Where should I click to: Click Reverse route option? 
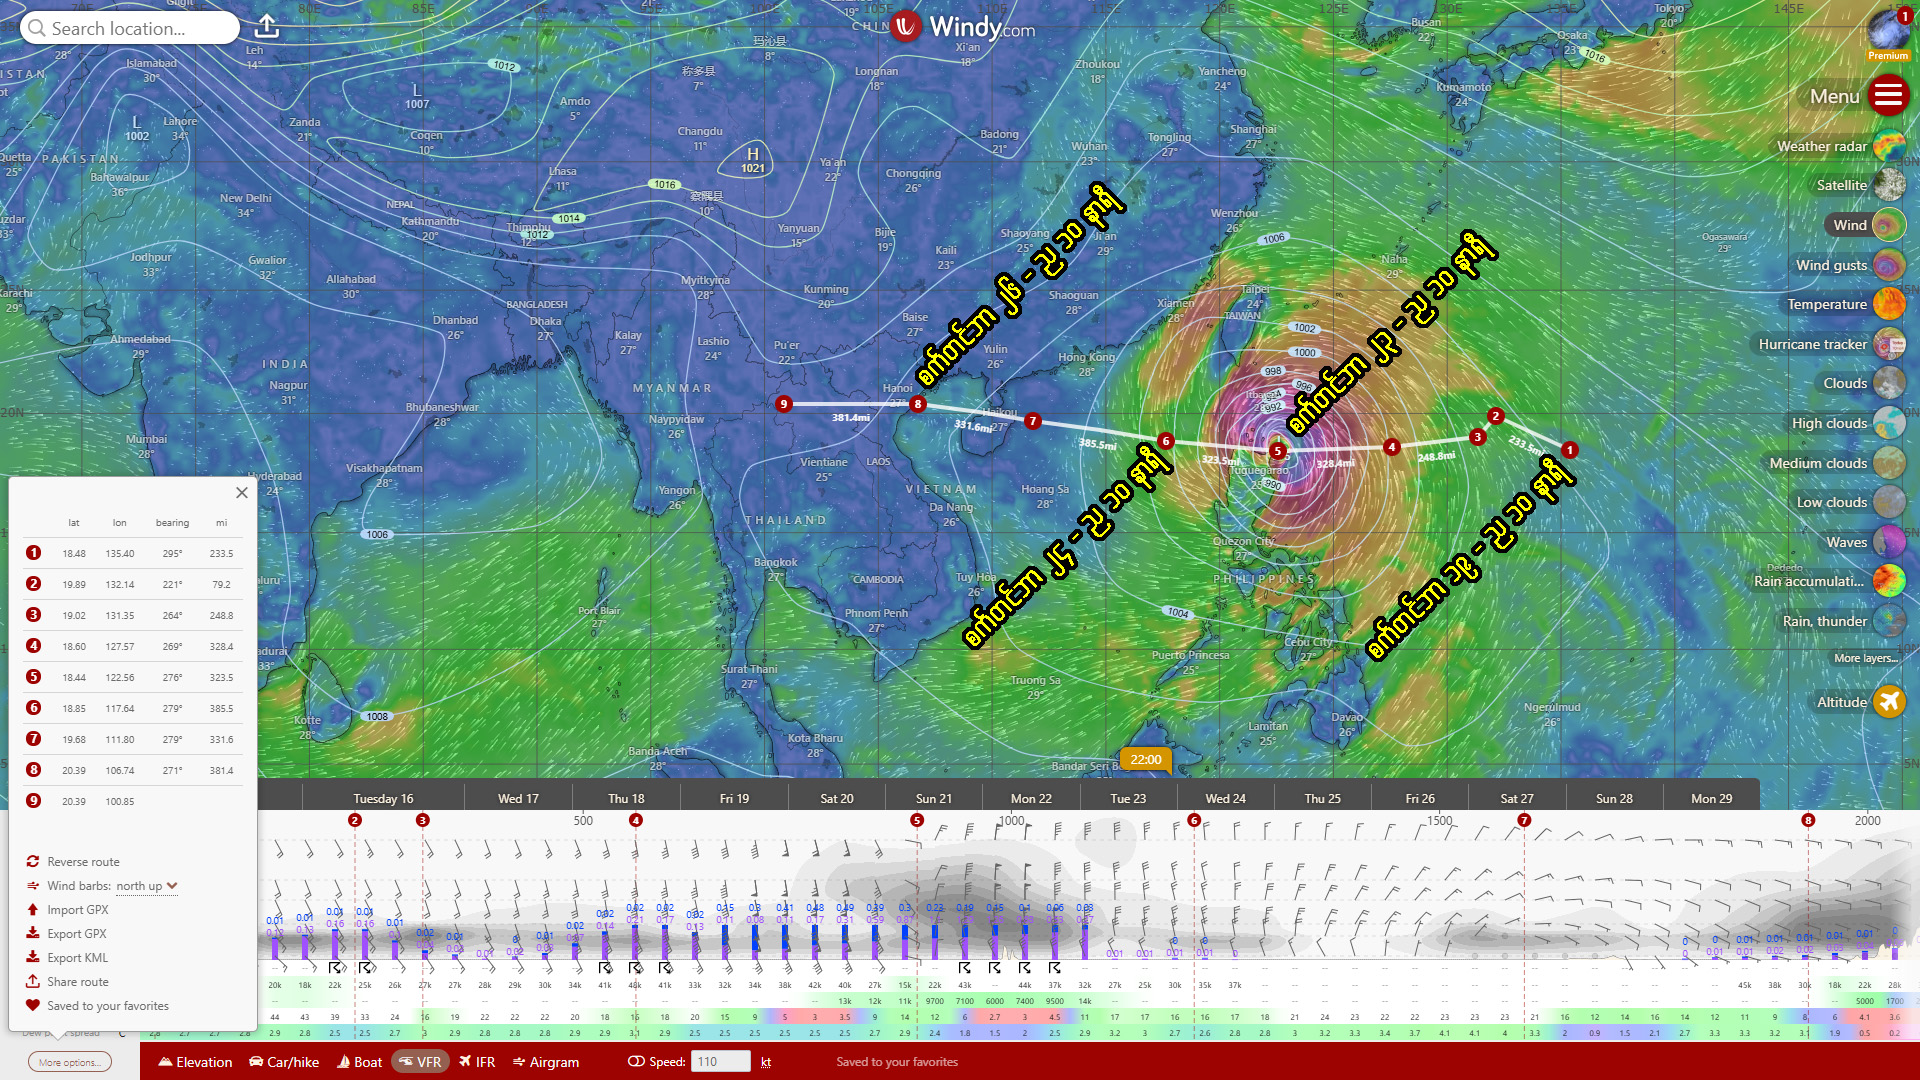click(x=83, y=862)
